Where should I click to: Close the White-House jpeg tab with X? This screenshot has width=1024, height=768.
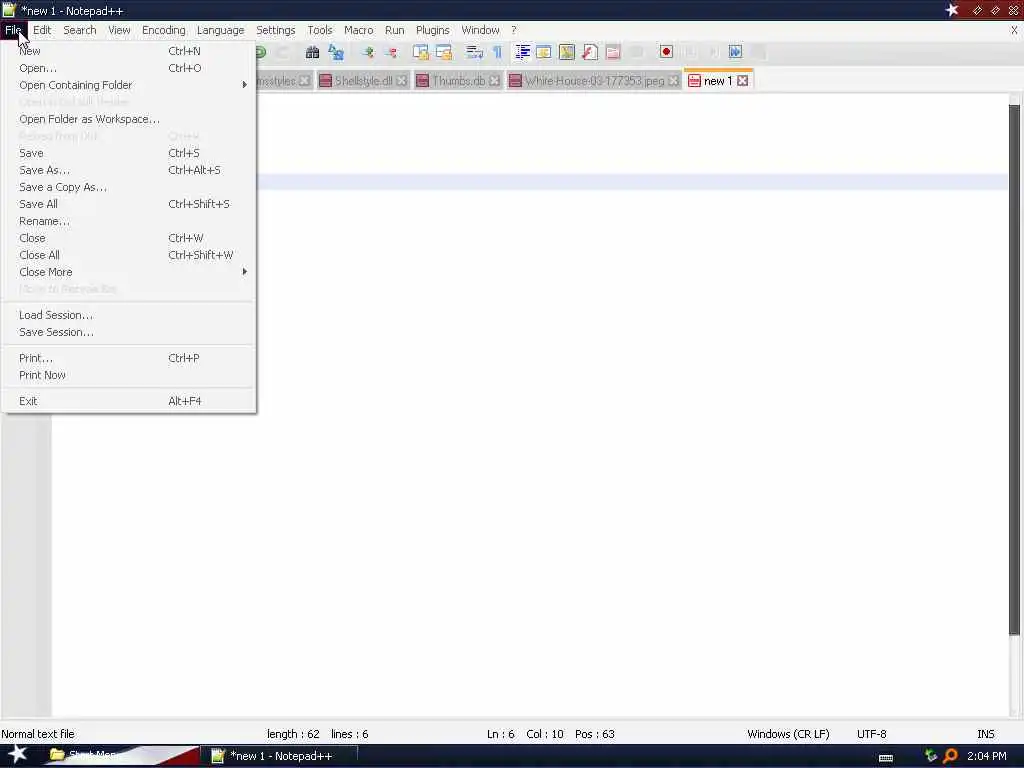673,80
